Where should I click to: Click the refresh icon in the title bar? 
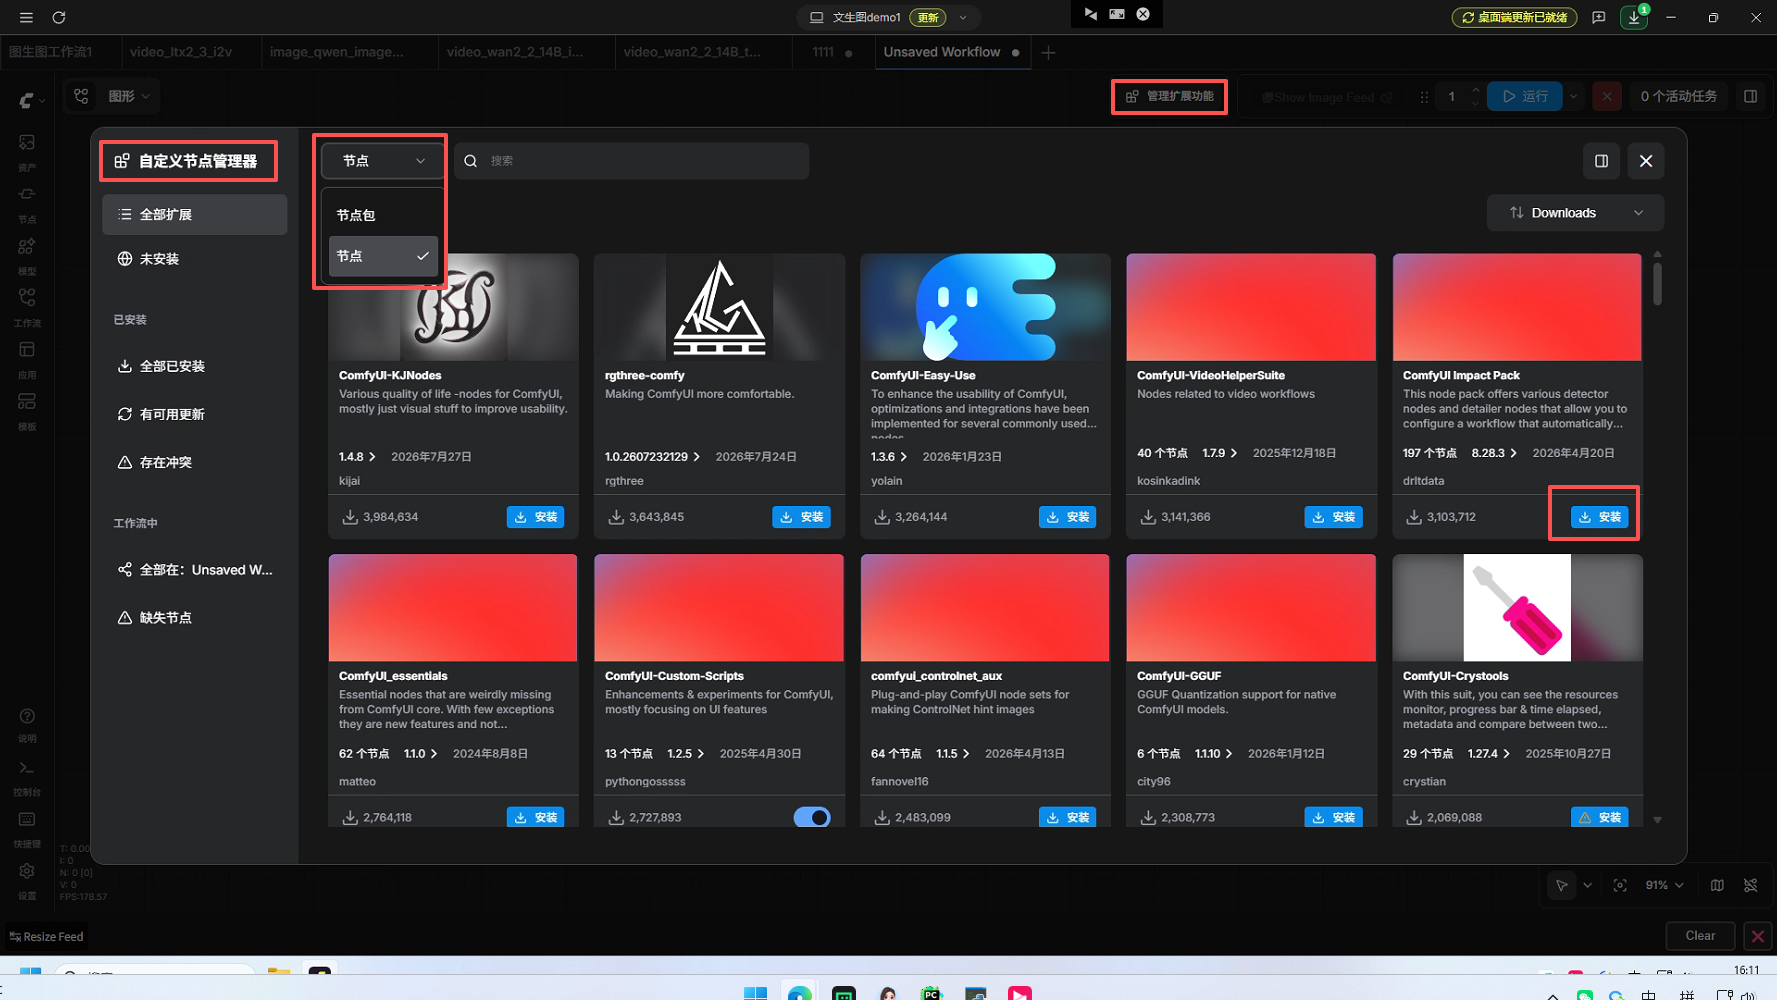click(59, 17)
